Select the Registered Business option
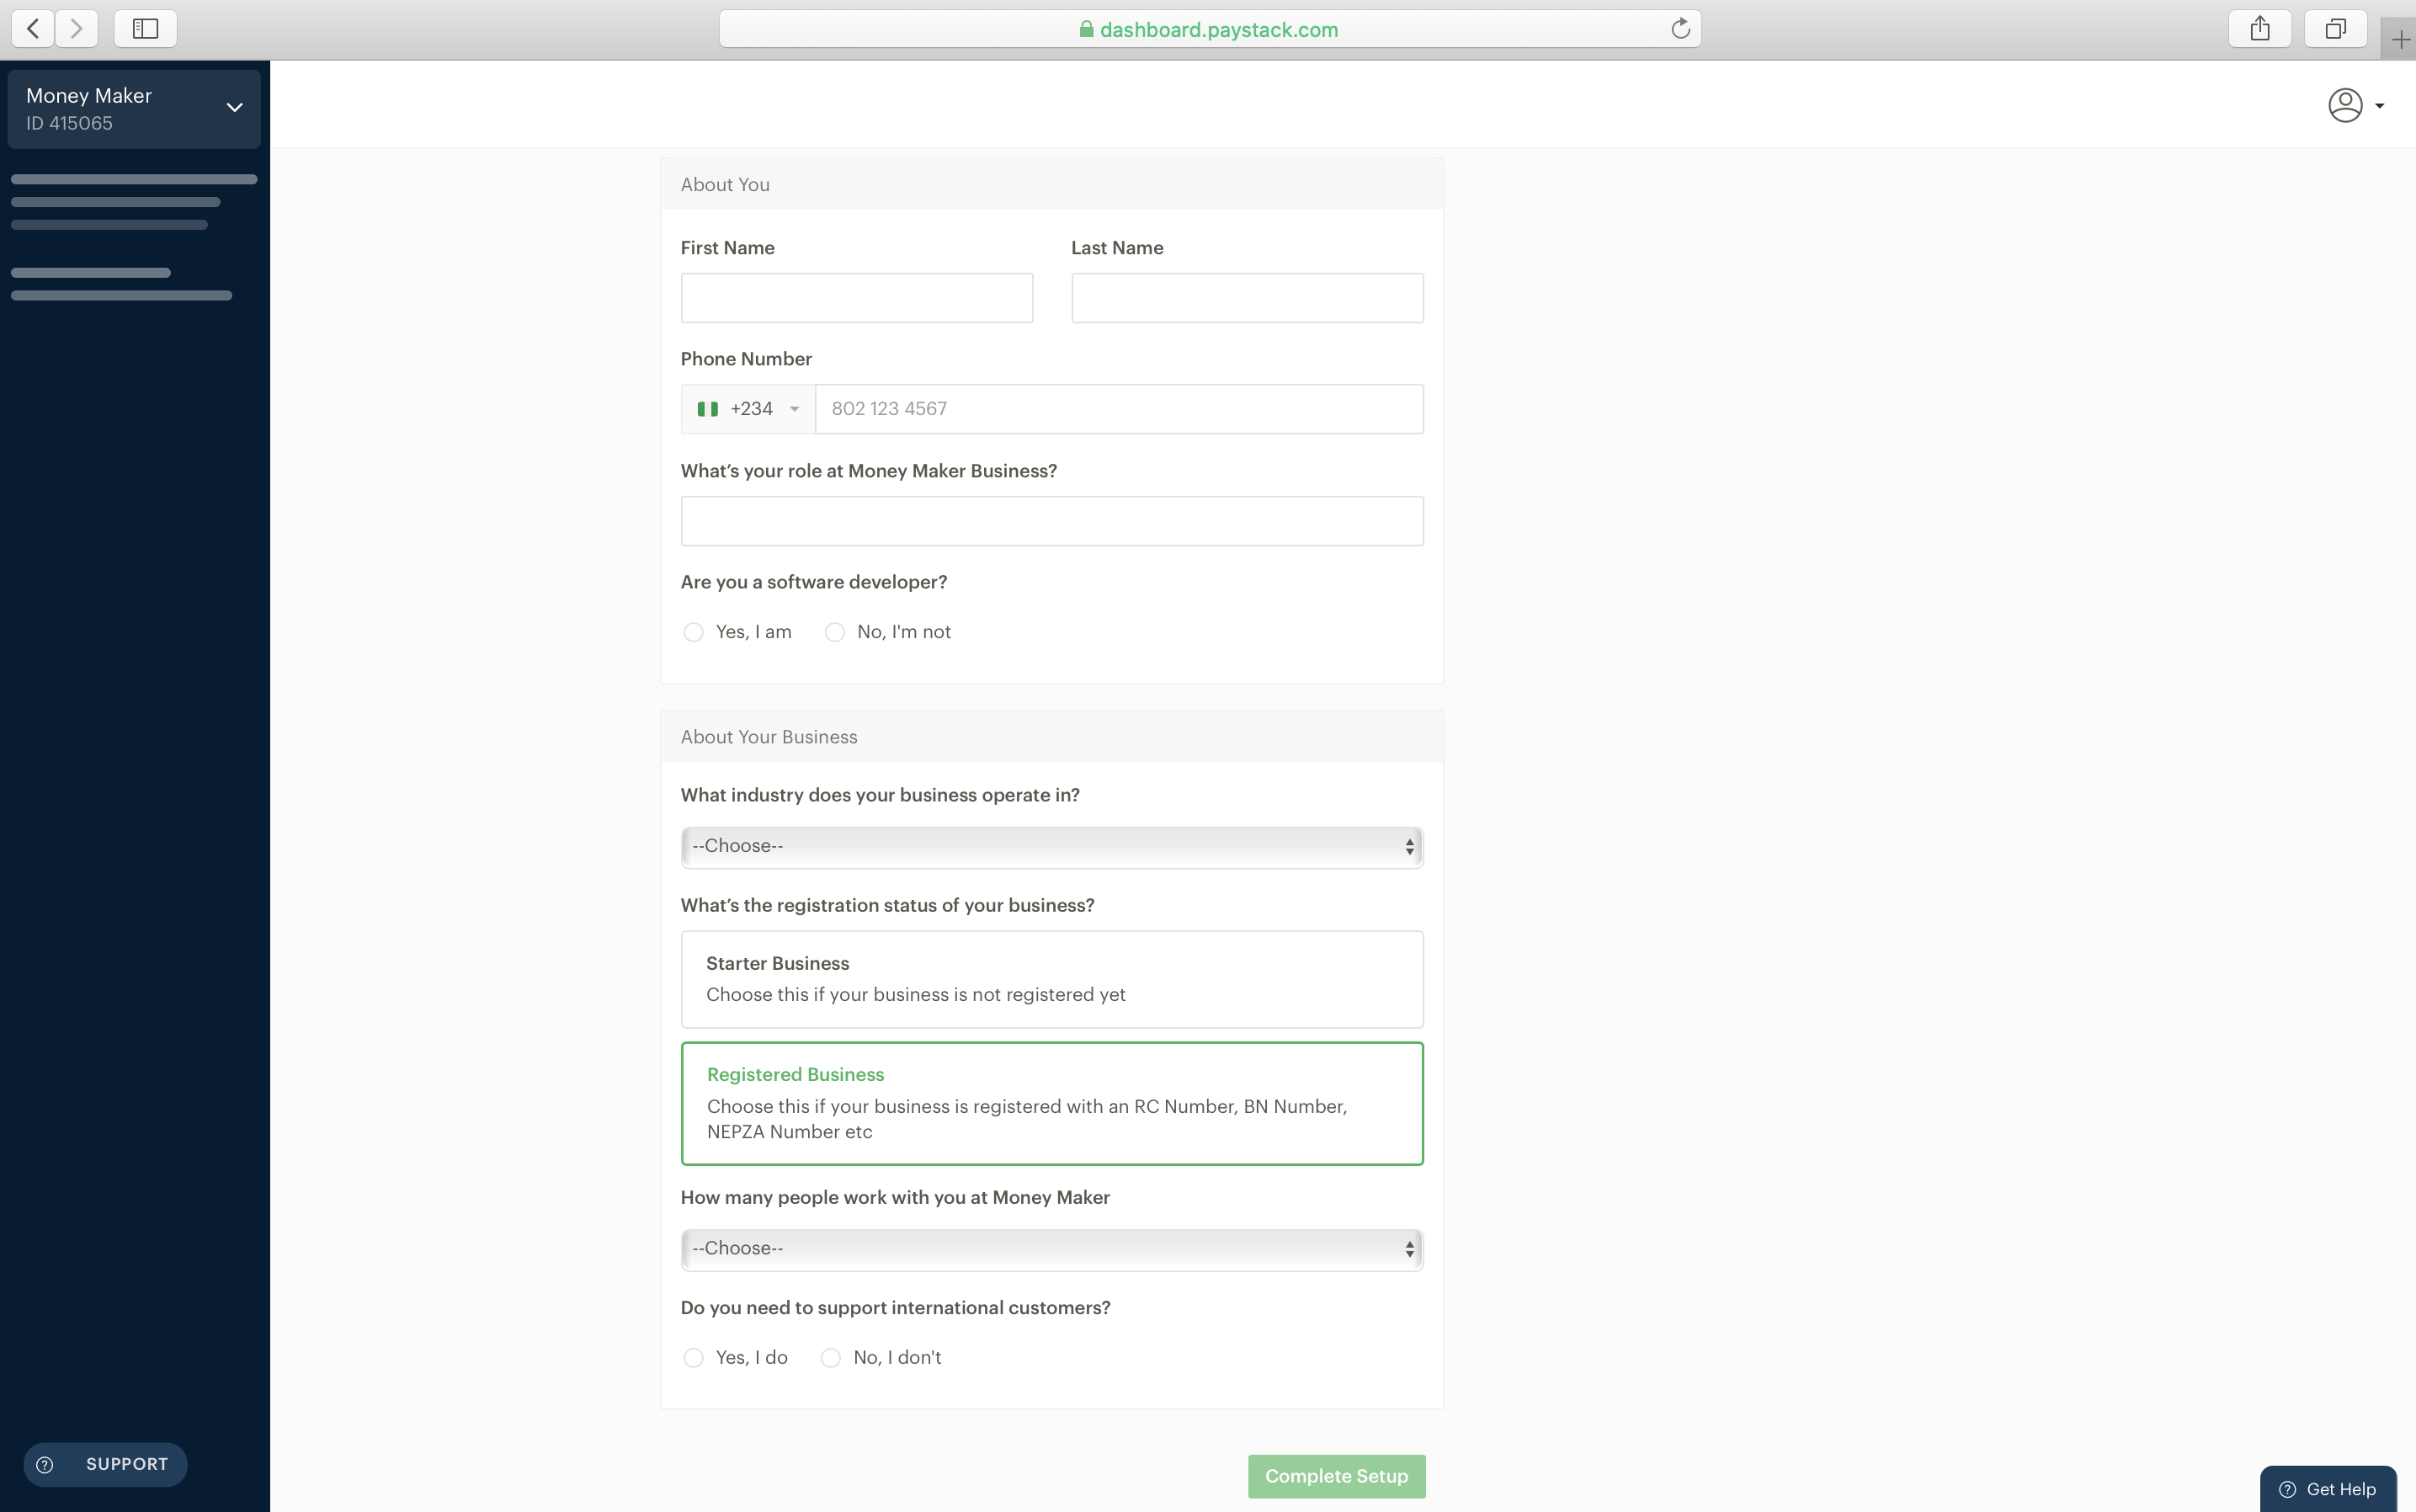 1052,1103
